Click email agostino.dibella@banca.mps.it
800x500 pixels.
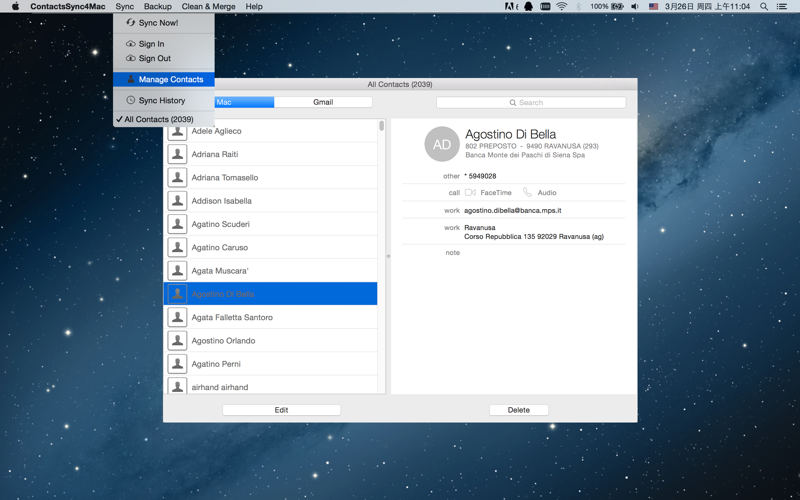pyautogui.click(x=513, y=210)
